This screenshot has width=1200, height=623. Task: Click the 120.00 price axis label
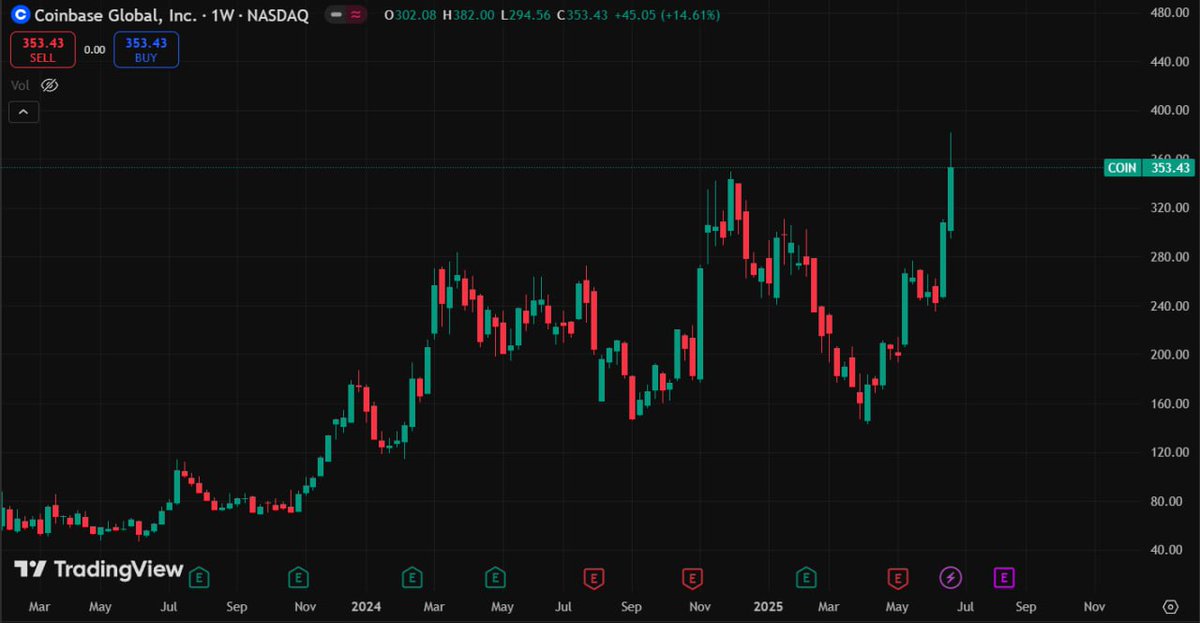pyautogui.click(x=1169, y=453)
